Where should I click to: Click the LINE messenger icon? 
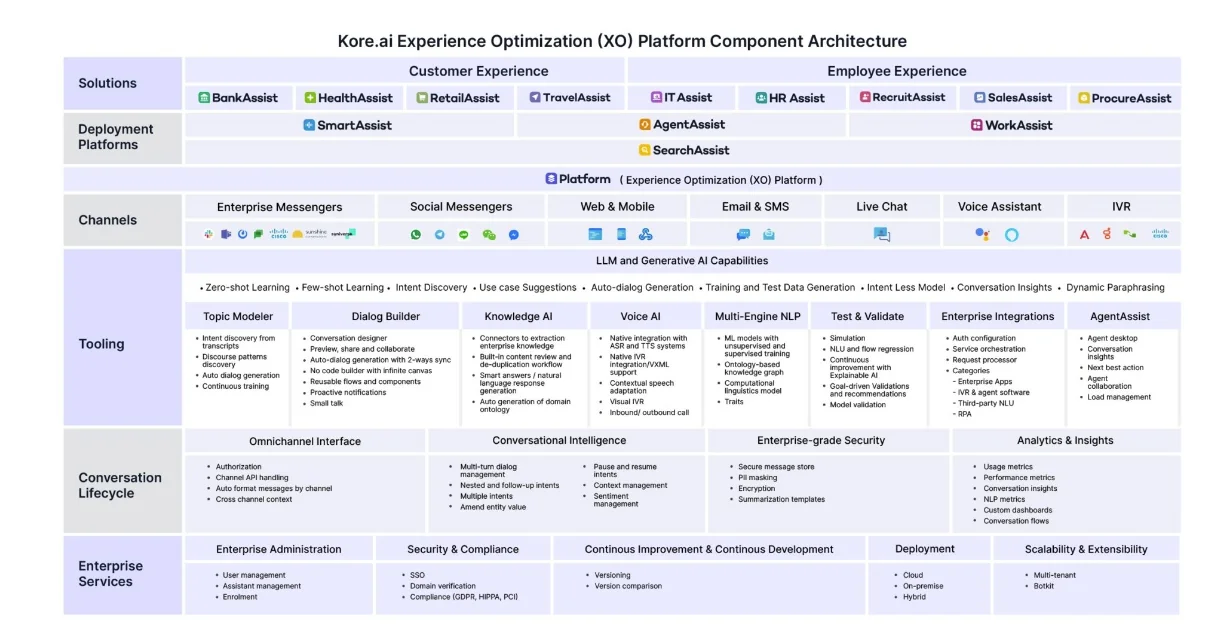coord(464,234)
